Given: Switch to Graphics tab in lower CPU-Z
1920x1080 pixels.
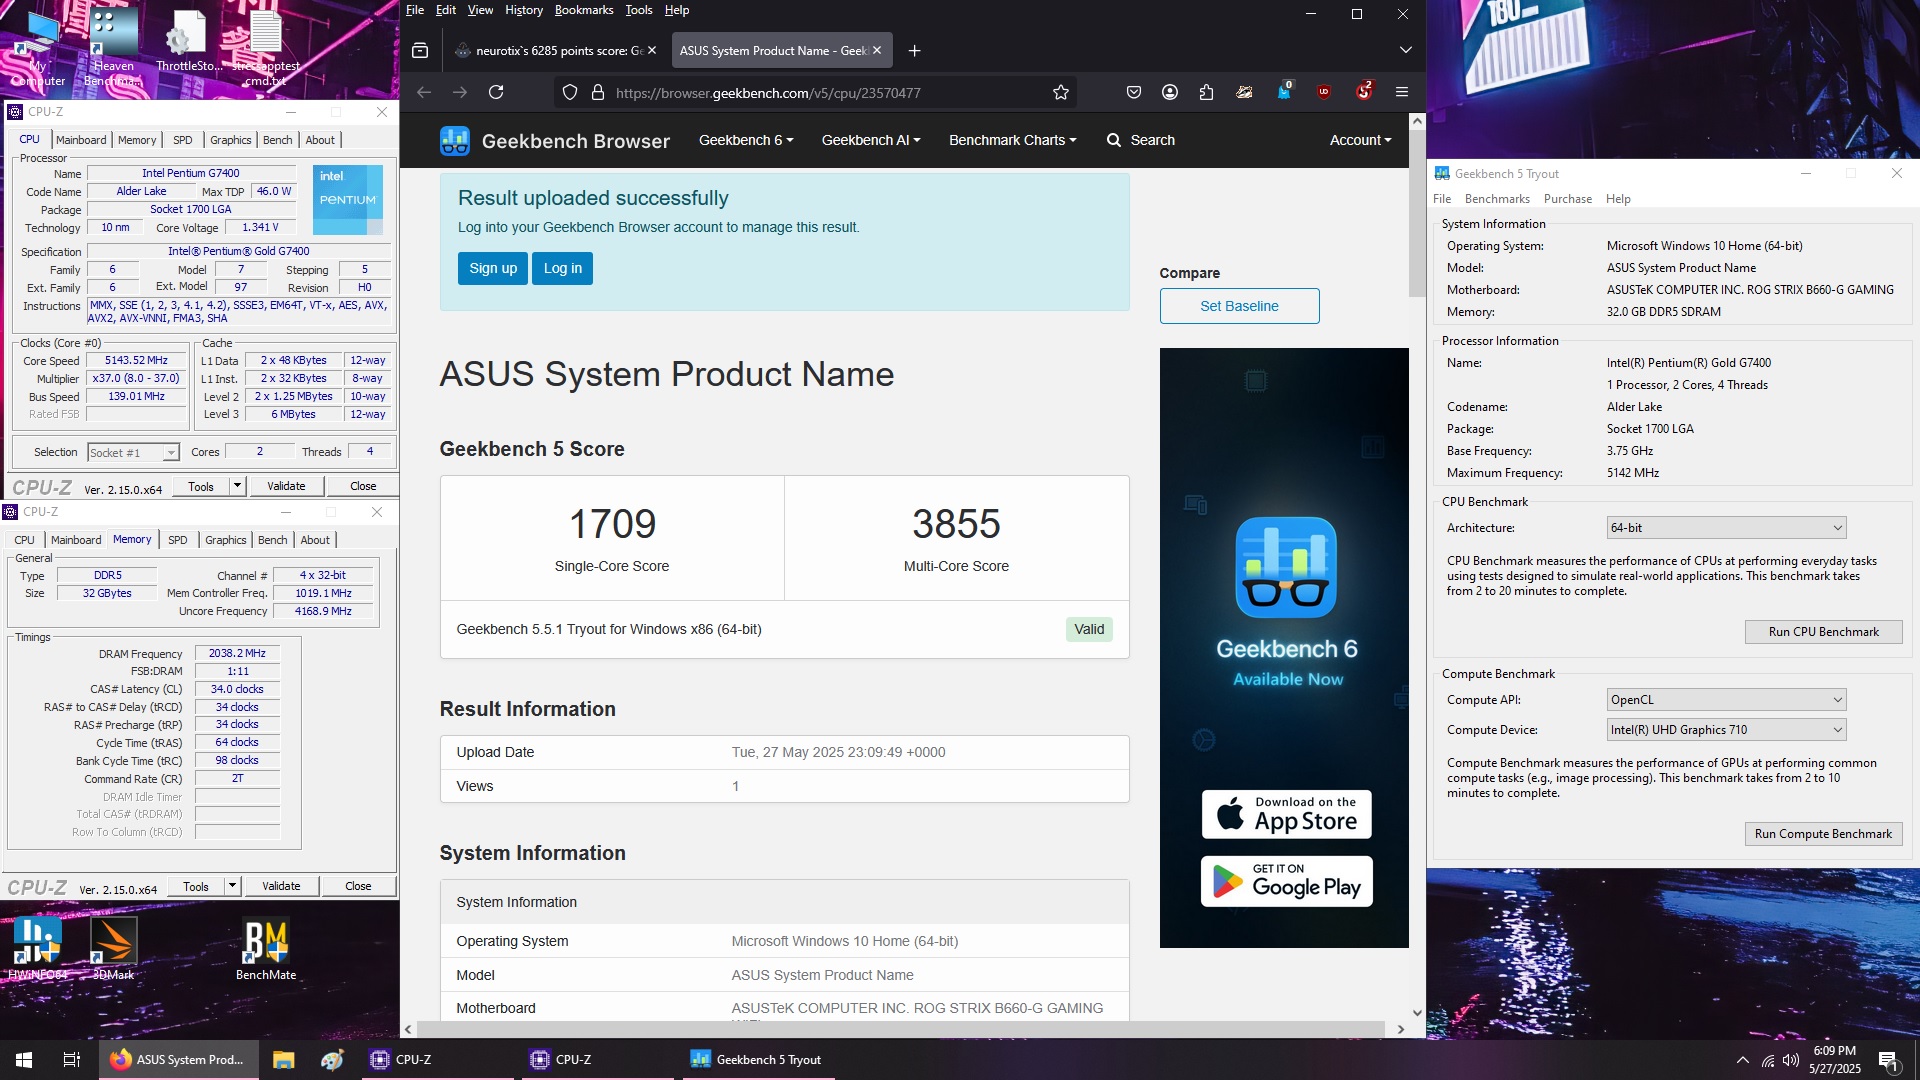Looking at the screenshot, I should (x=226, y=540).
